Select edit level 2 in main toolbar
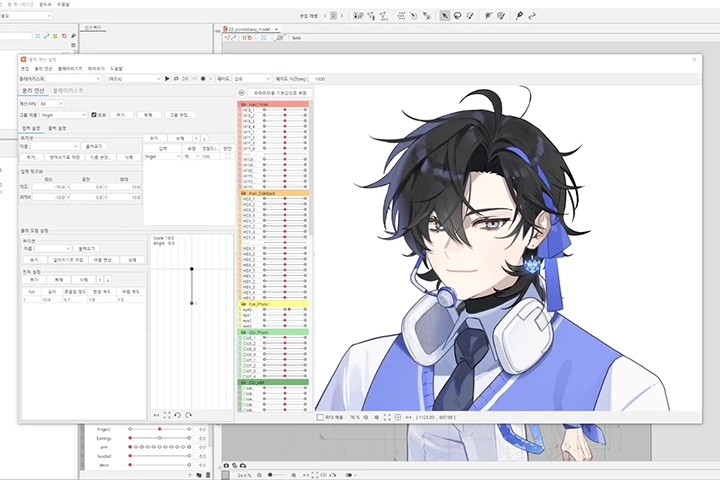720x480 pixels. [x=333, y=16]
